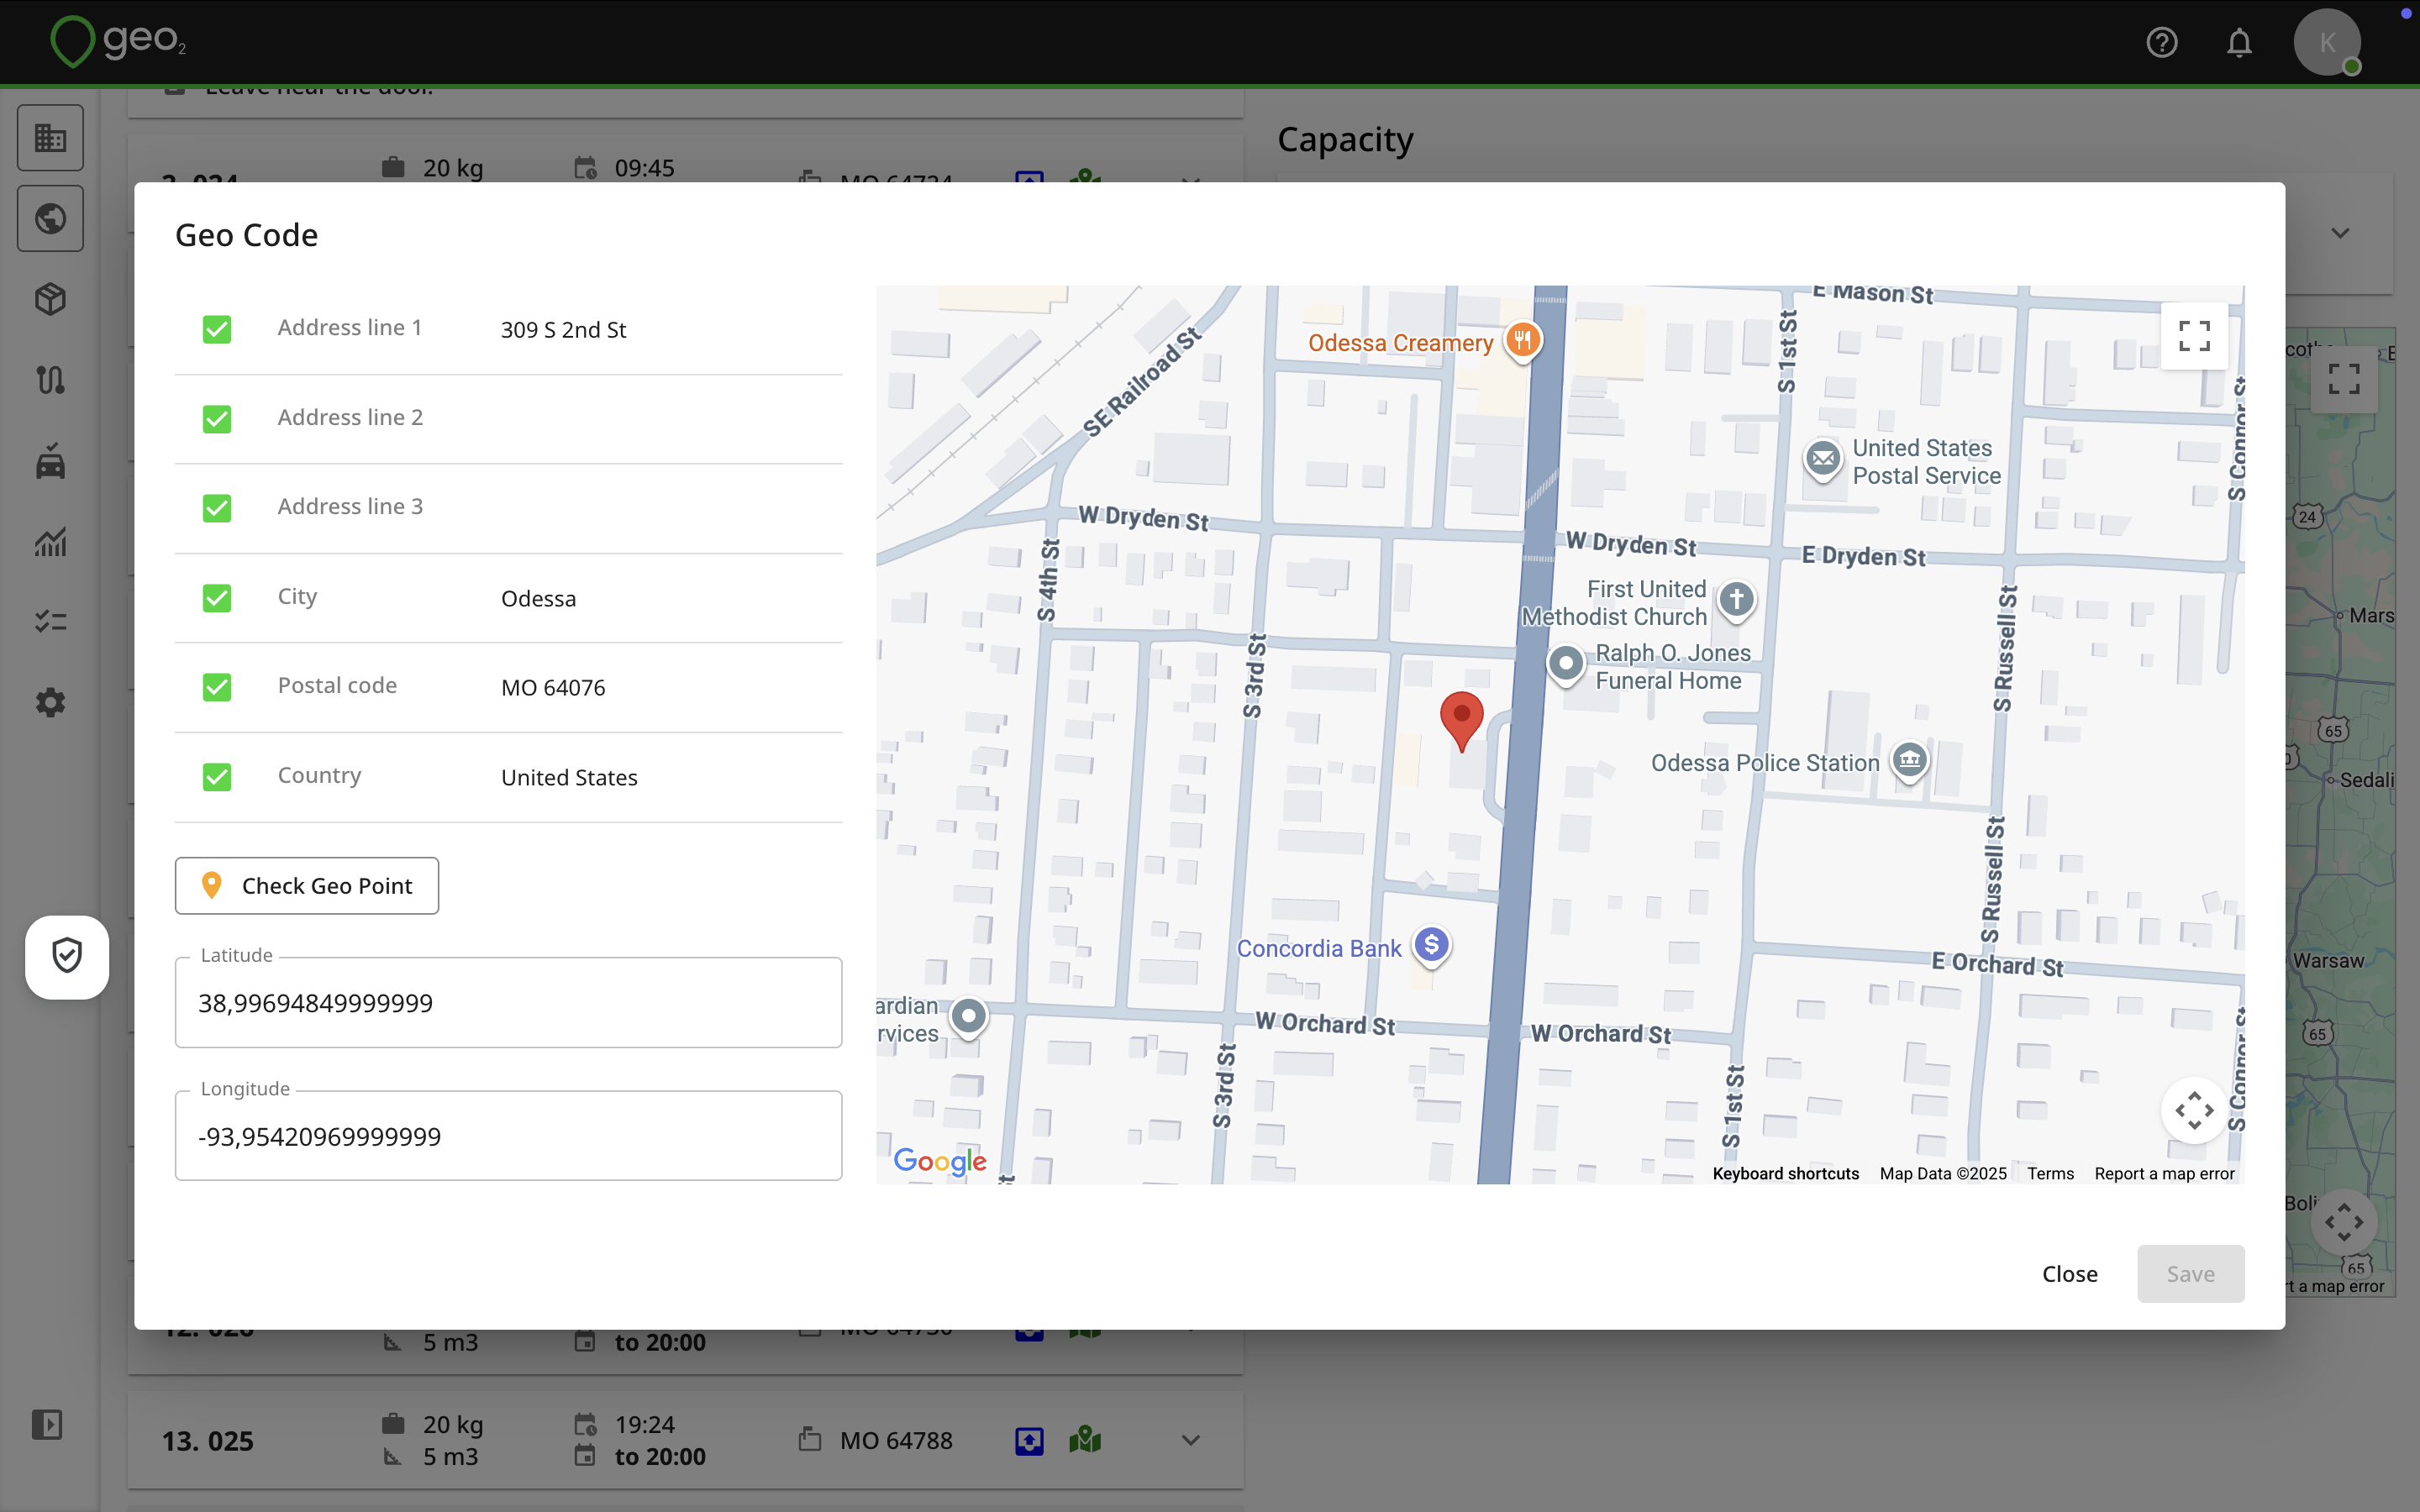The image size is (2420, 1512).
Task: Select the globe icon in sidebar
Action: tap(50, 218)
